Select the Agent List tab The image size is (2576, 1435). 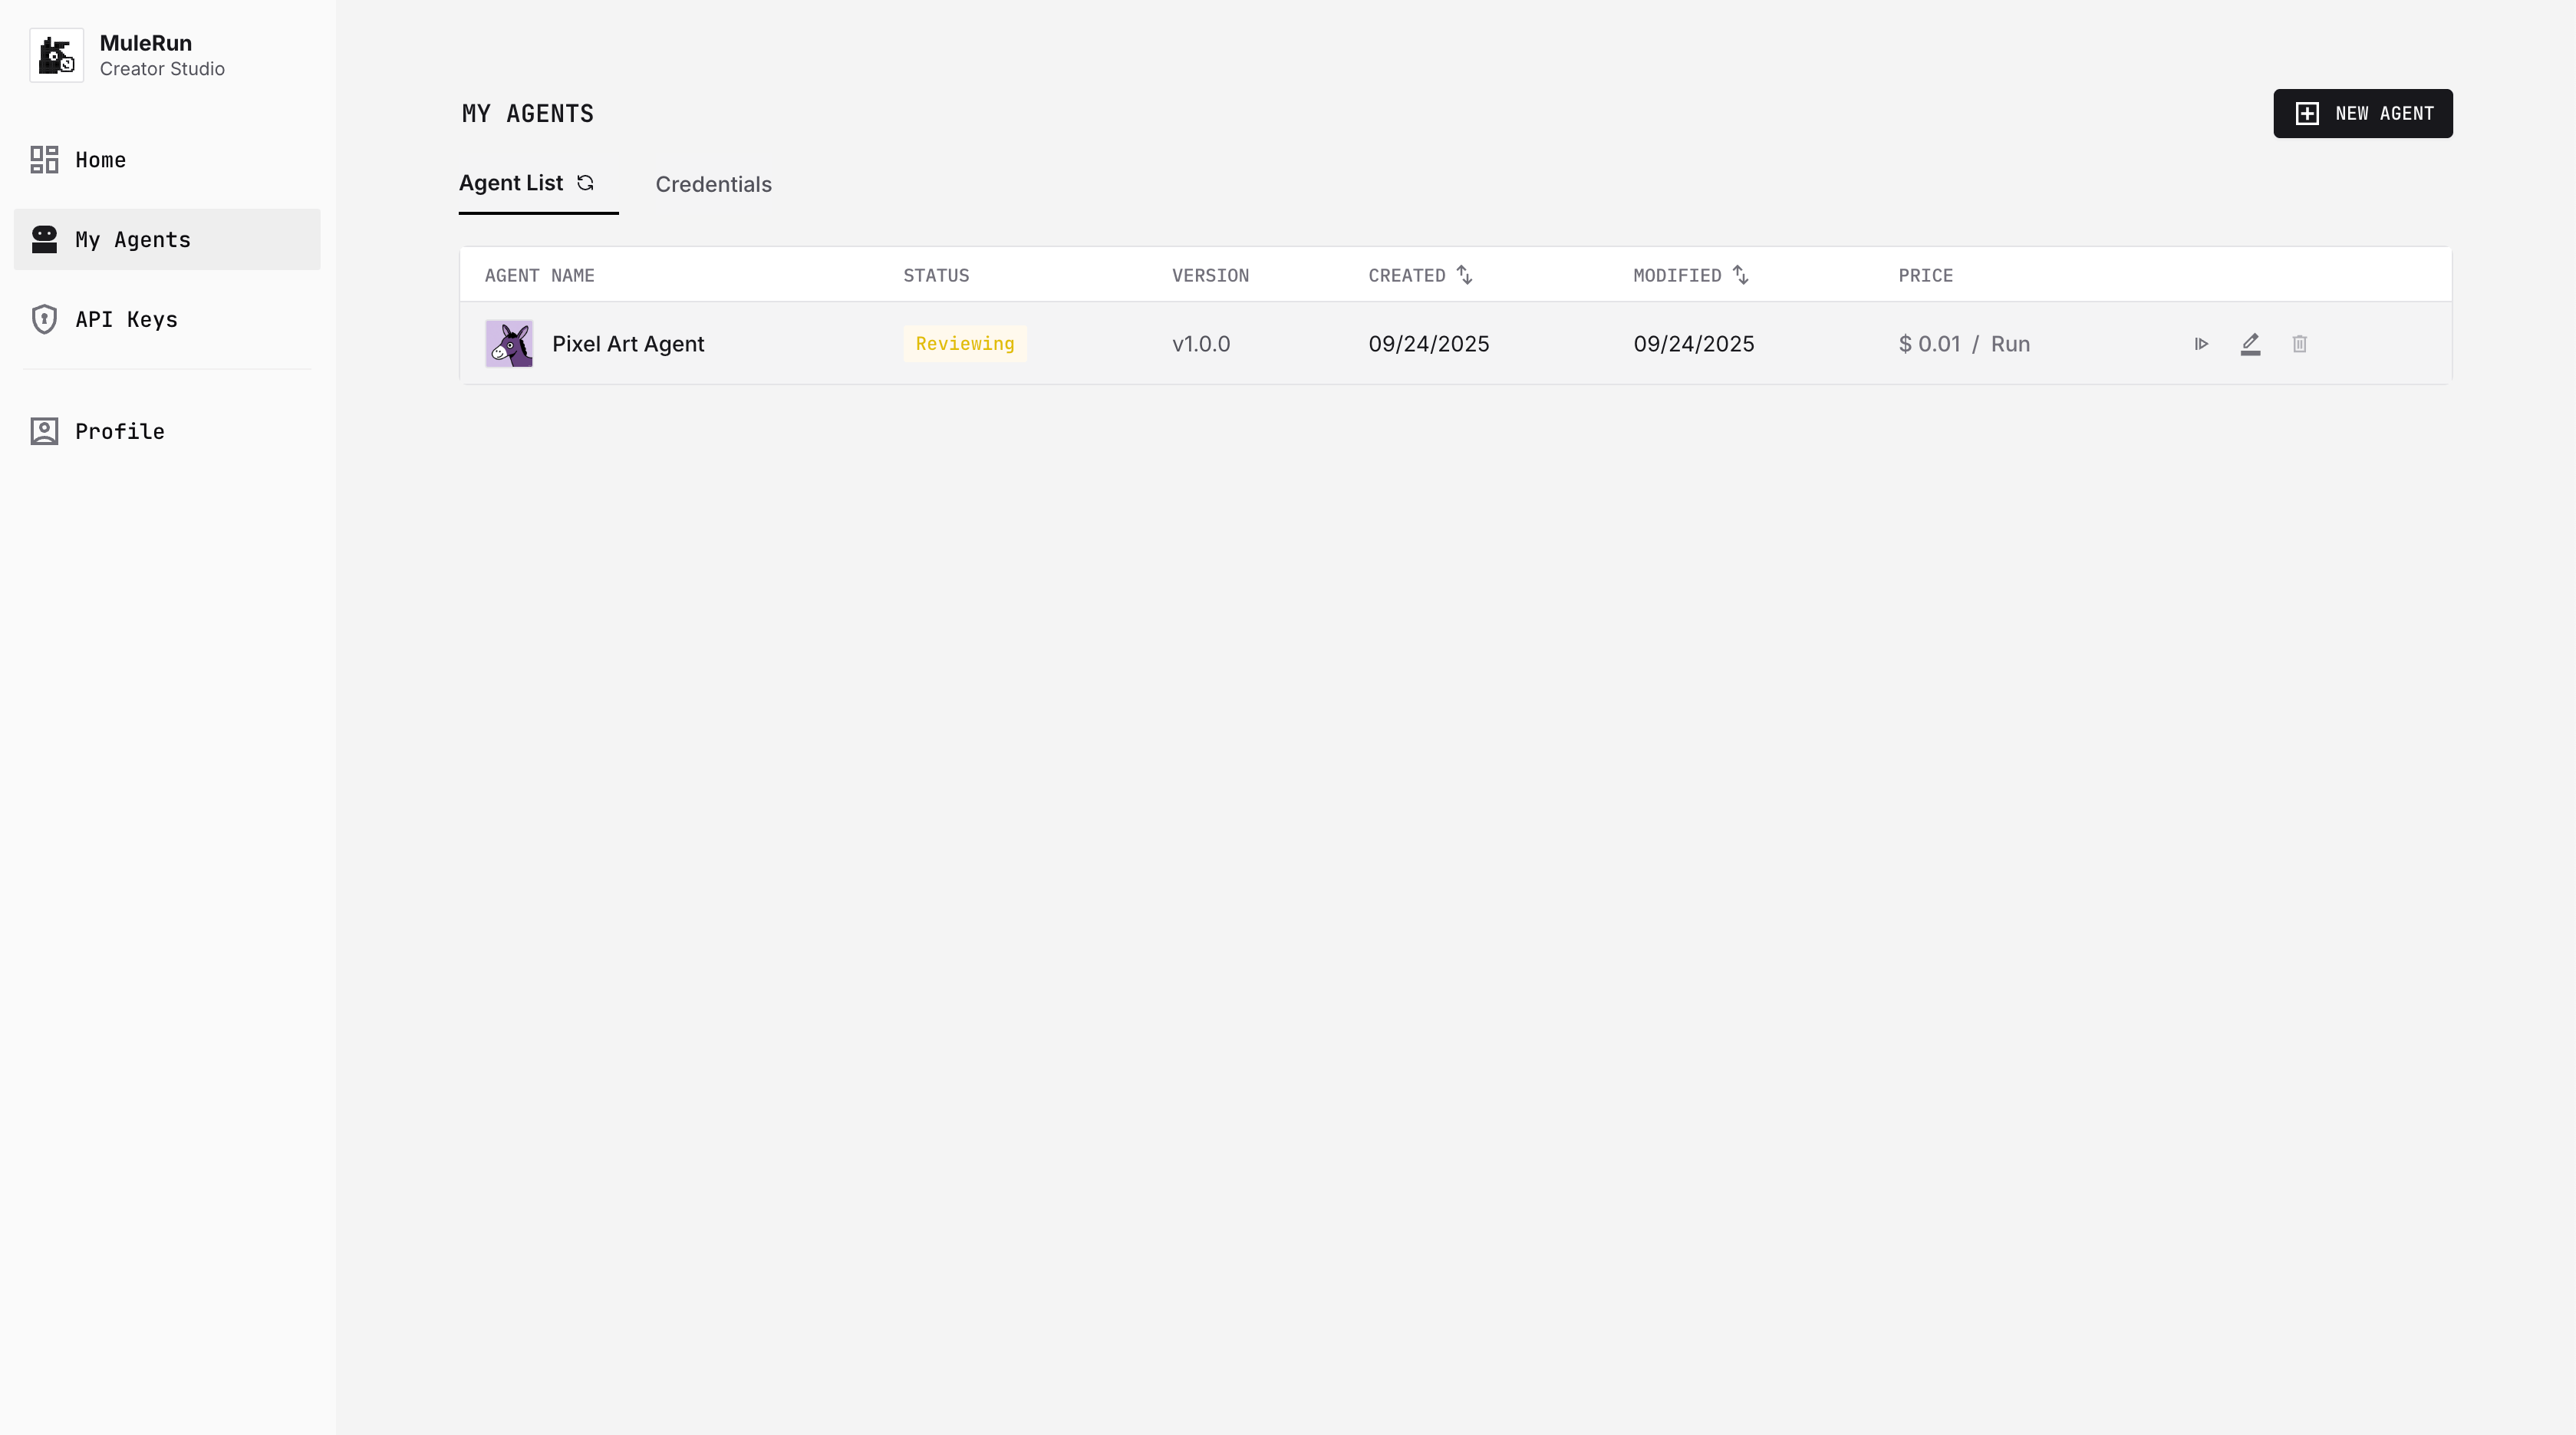(x=511, y=184)
